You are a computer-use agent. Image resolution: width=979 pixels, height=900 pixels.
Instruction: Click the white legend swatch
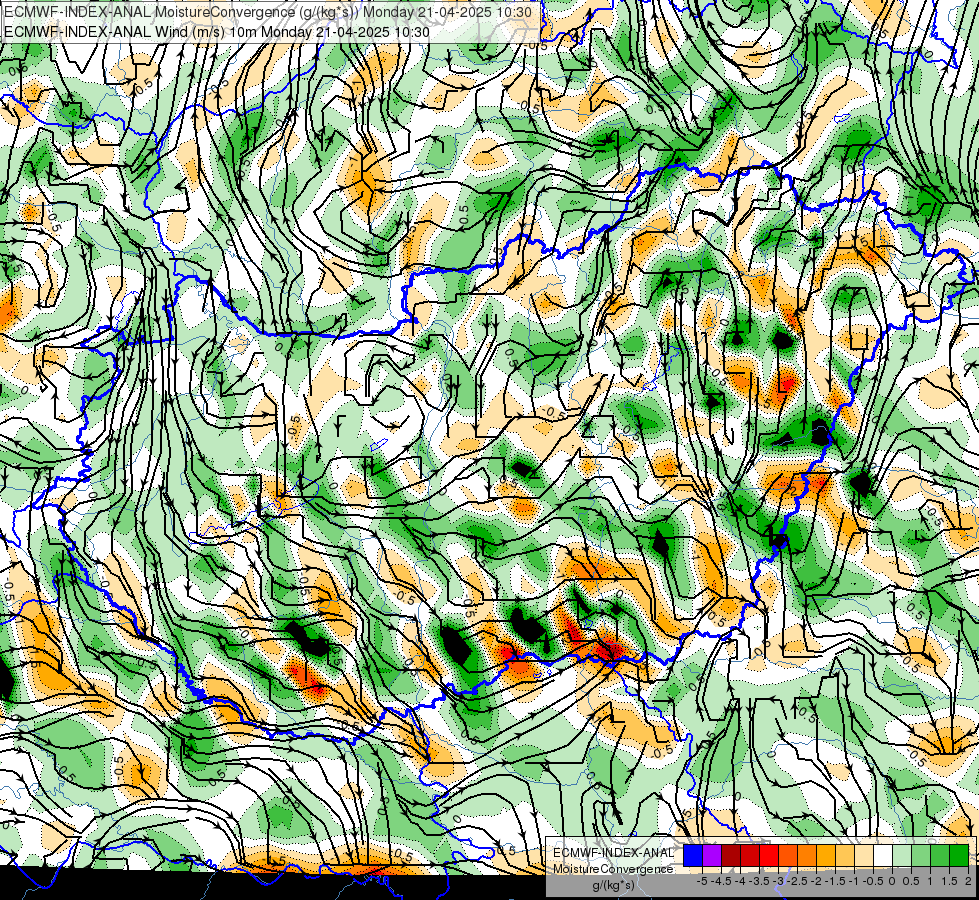tap(883, 855)
